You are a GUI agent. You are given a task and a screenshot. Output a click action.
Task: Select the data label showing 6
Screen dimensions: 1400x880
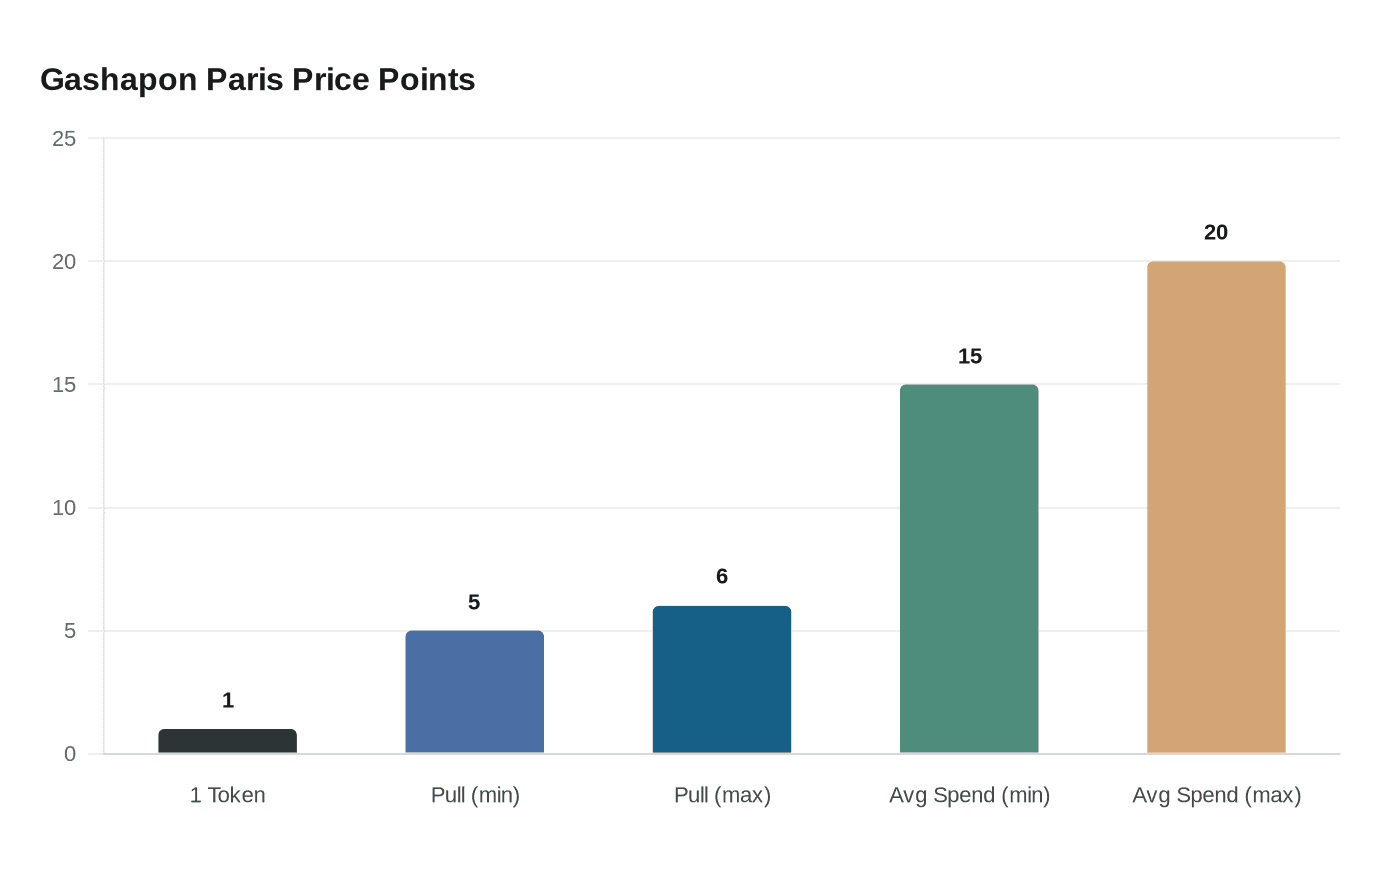point(722,576)
